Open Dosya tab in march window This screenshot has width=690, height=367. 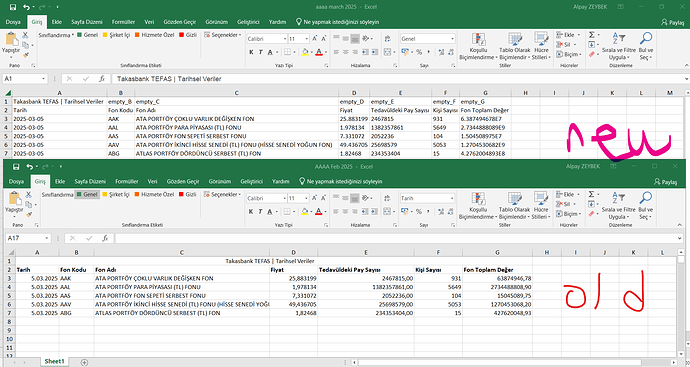tap(13, 22)
